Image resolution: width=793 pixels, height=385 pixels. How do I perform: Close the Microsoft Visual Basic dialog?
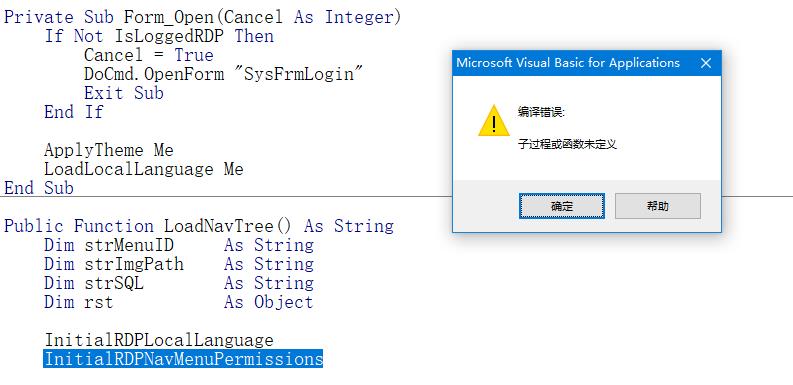coord(706,63)
